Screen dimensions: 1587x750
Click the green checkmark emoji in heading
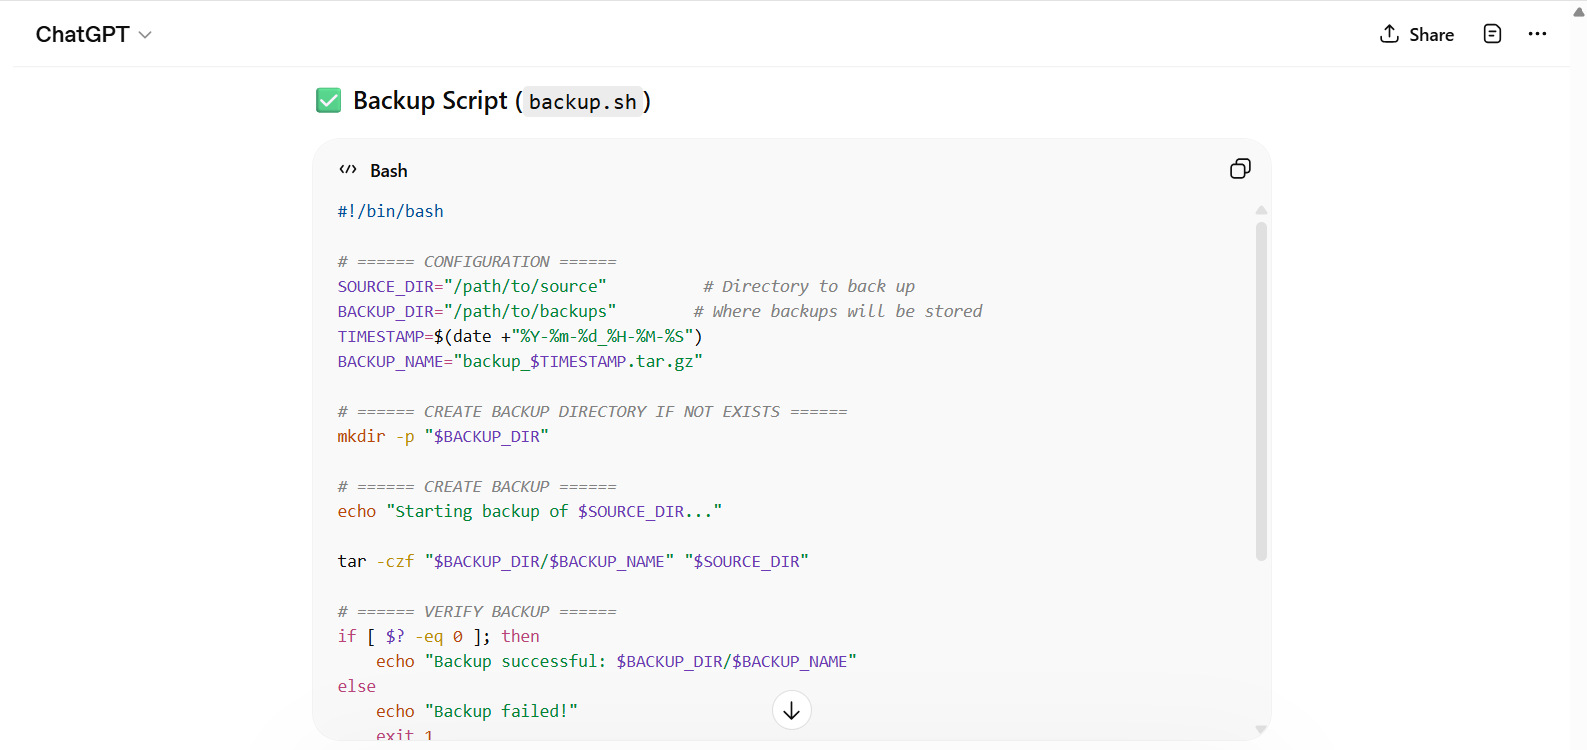(x=329, y=101)
